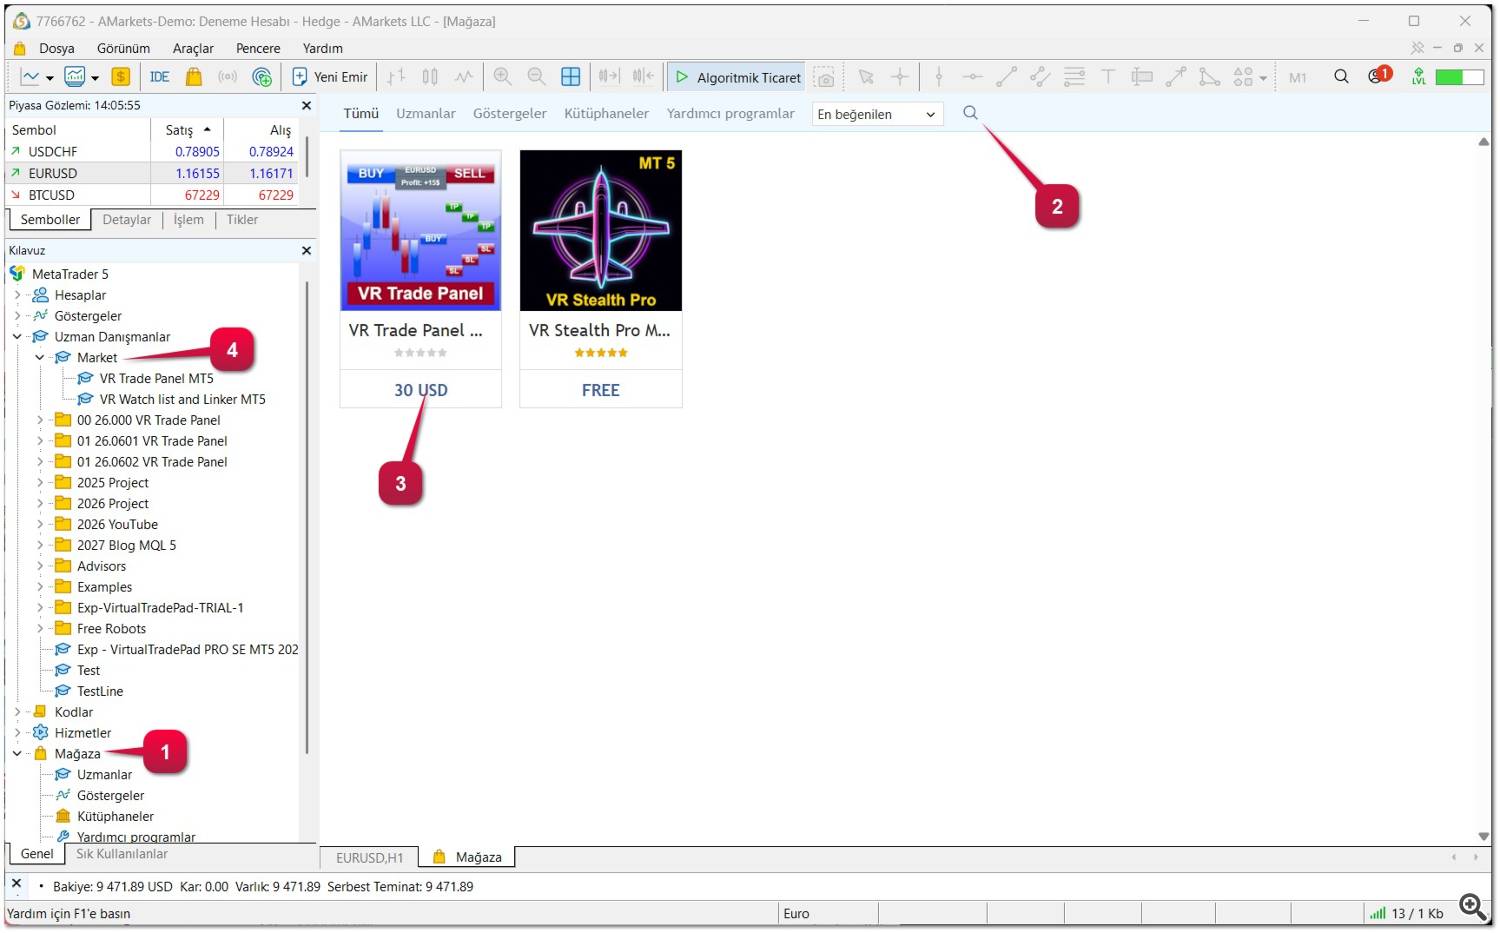Click the M1 timeframe button
Viewport: 1500px width, 933px height.
click(x=1298, y=77)
